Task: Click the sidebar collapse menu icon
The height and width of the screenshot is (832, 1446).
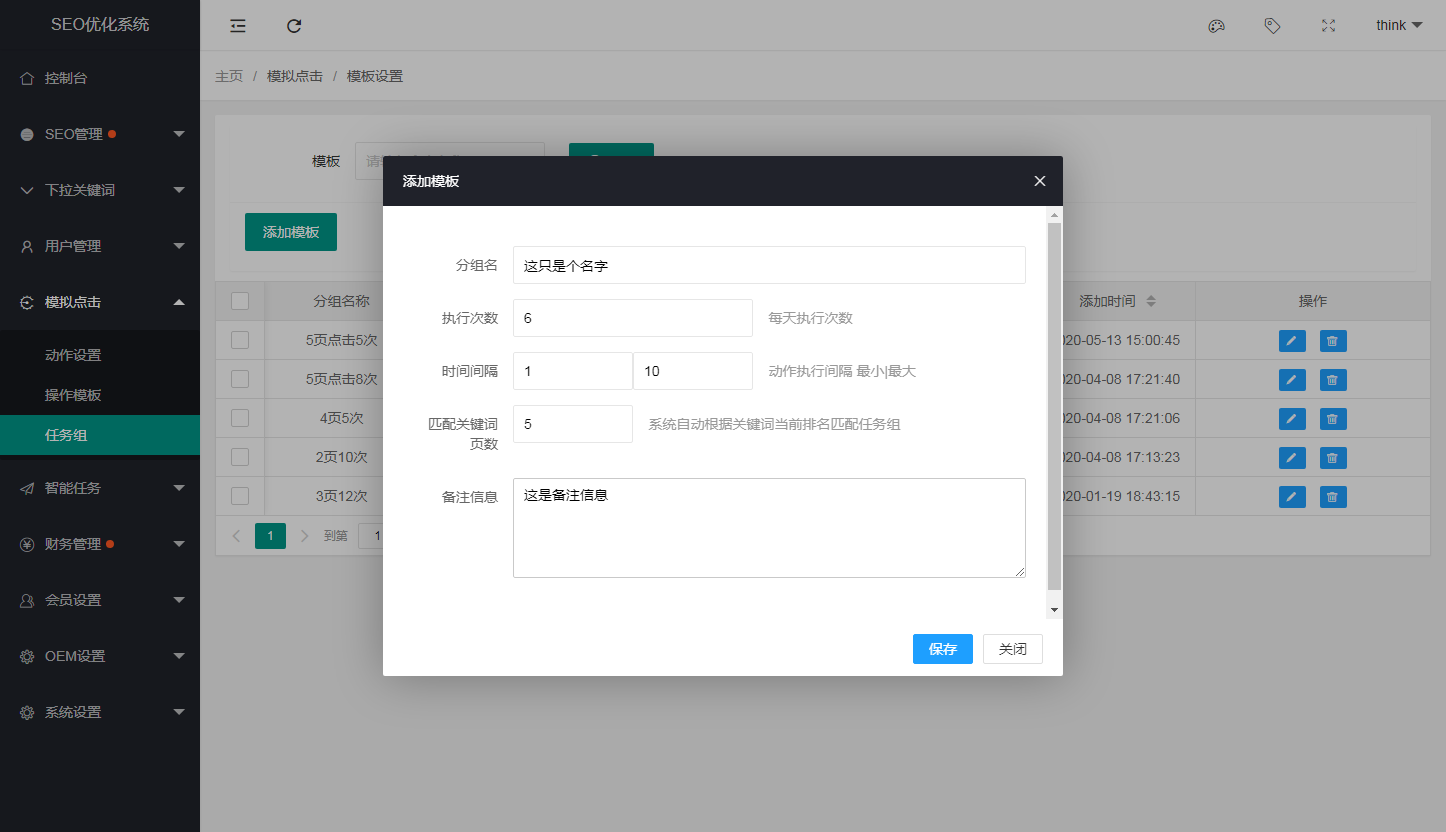Action: pyautogui.click(x=238, y=26)
